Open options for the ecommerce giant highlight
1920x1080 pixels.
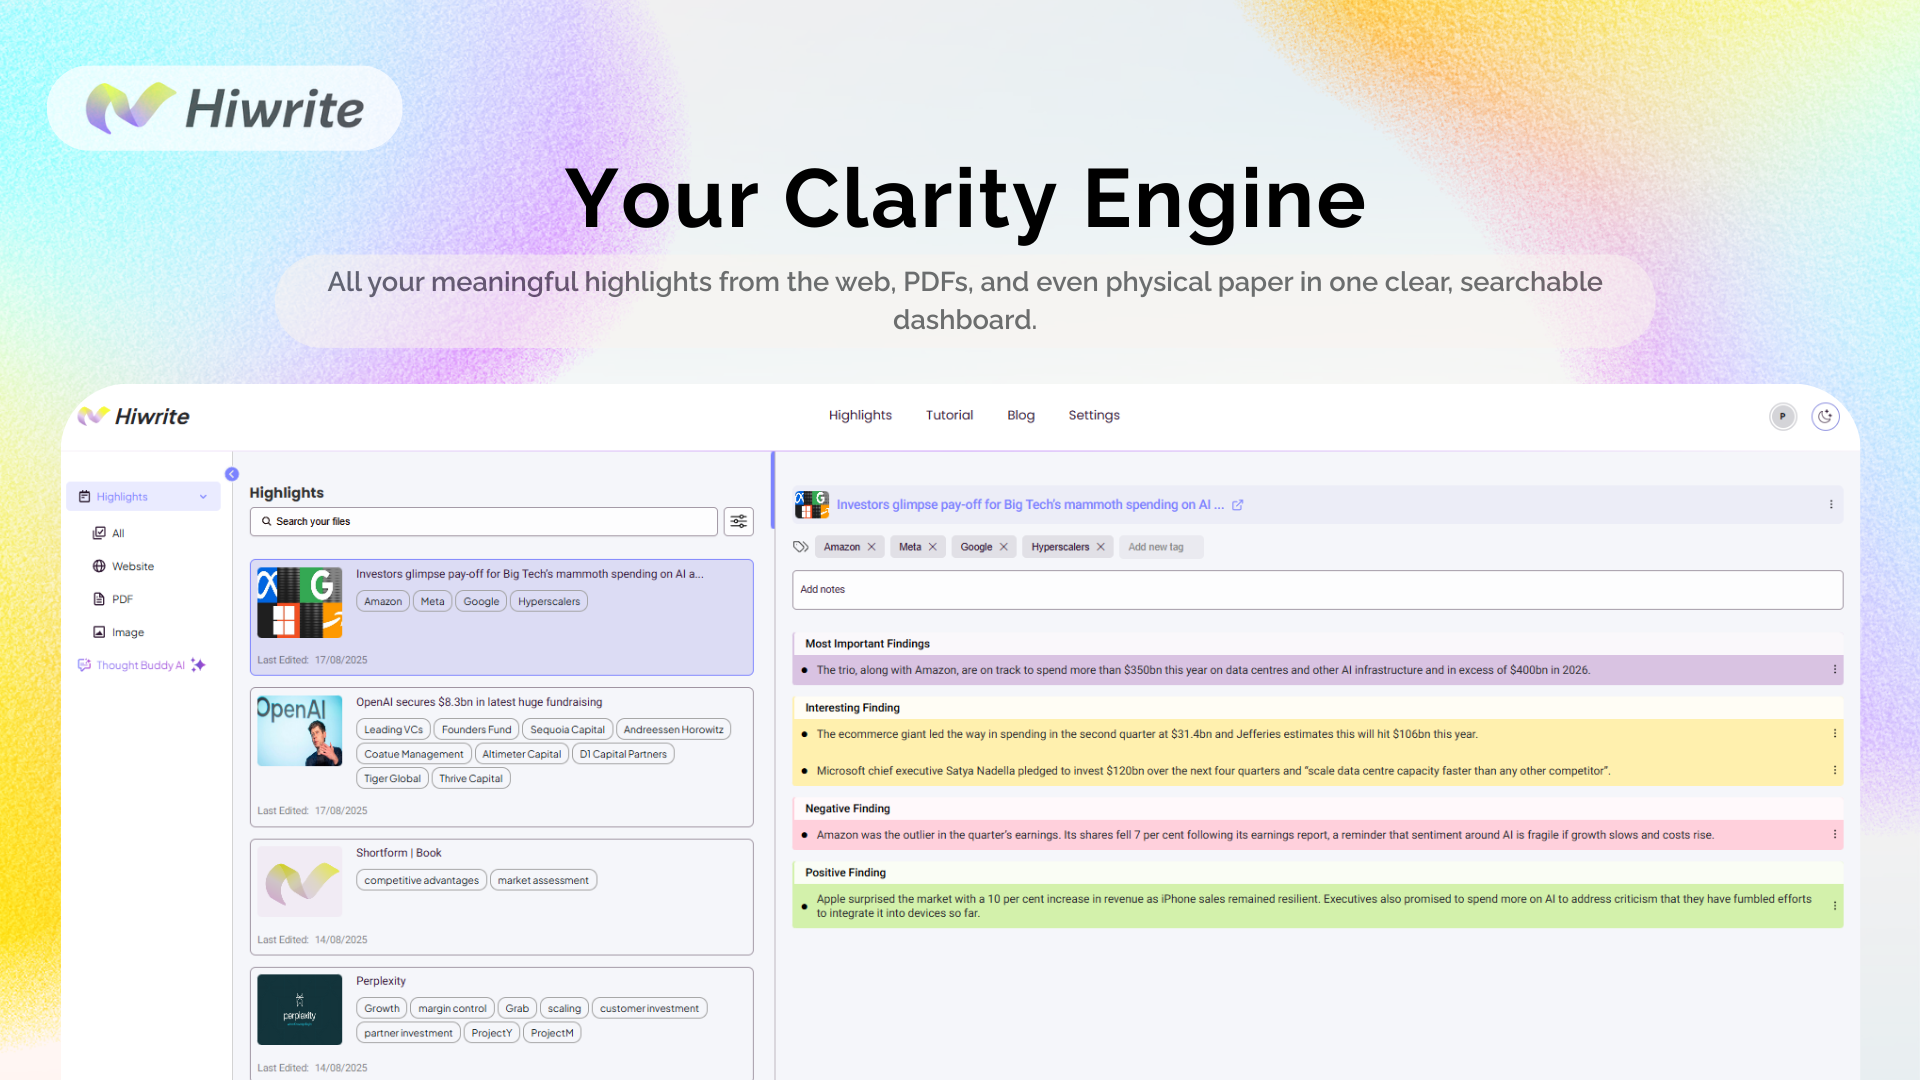1834,734
